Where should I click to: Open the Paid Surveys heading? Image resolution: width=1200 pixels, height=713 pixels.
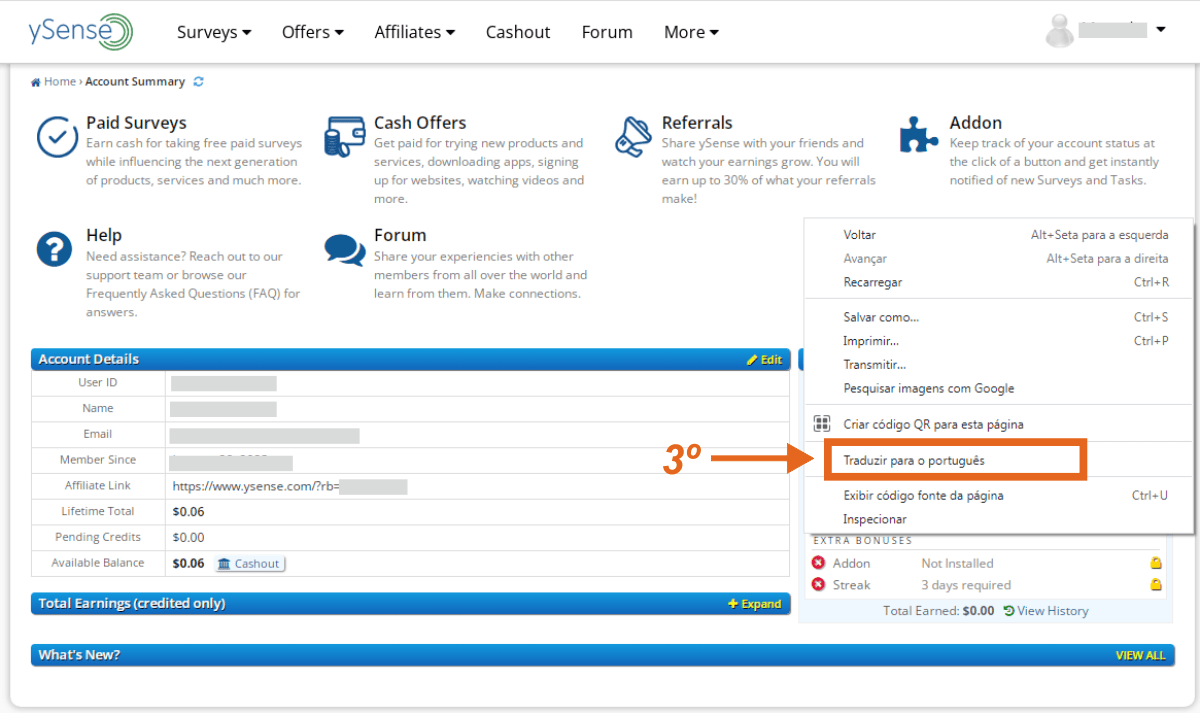tap(136, 123)
